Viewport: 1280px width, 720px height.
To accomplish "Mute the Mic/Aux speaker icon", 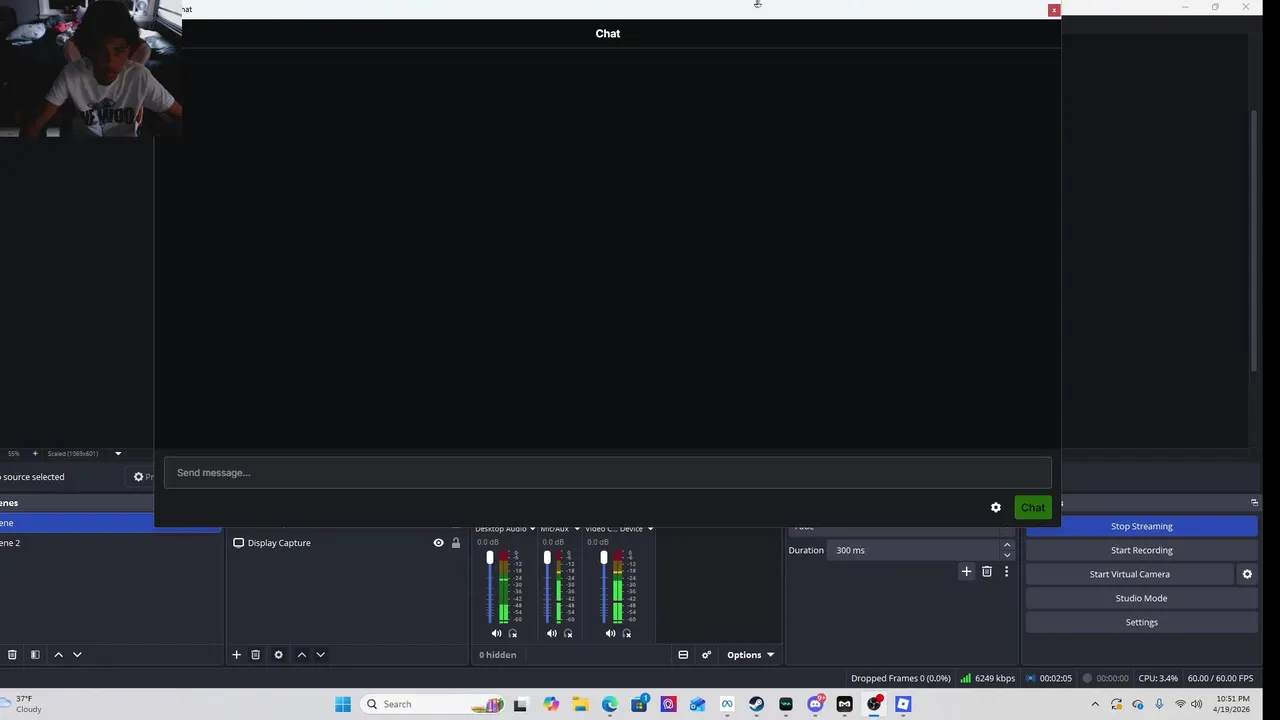I will (x=552, y=634).
